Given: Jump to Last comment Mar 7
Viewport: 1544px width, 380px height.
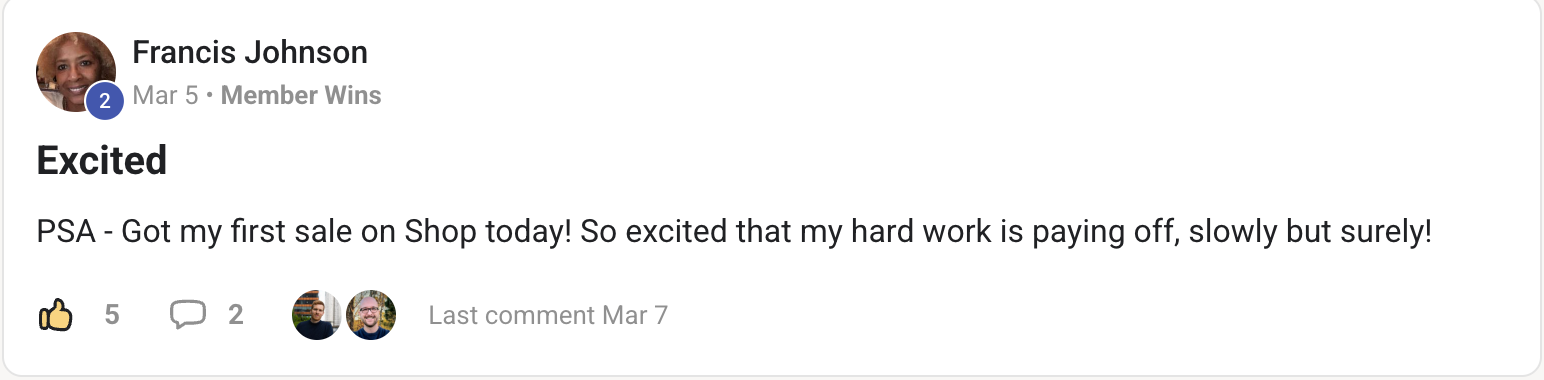Looking at the screenshot, I should coord(548,316).
